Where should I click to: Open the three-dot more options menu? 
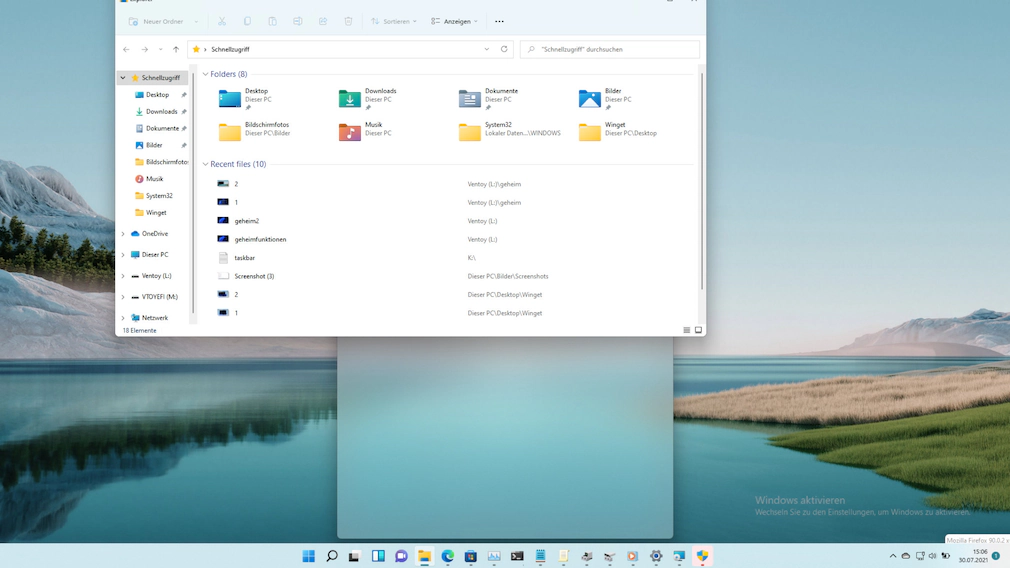pos(499,21)
